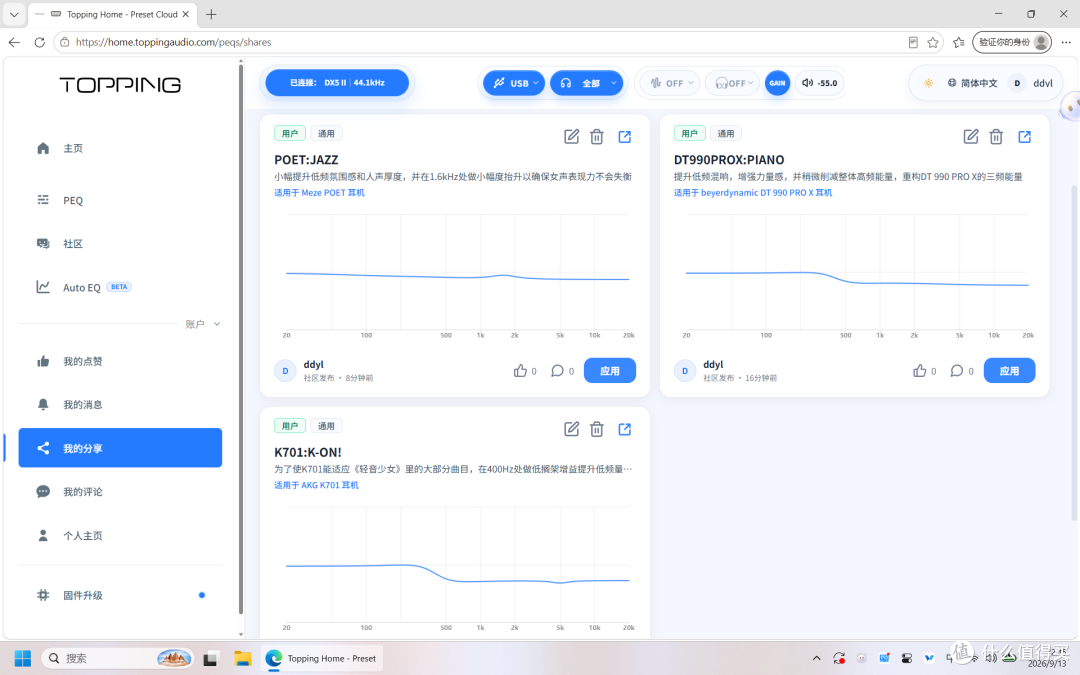Click the POET:JAZZ title
This screenshot has width=1080, height=675.
point(307,160)
